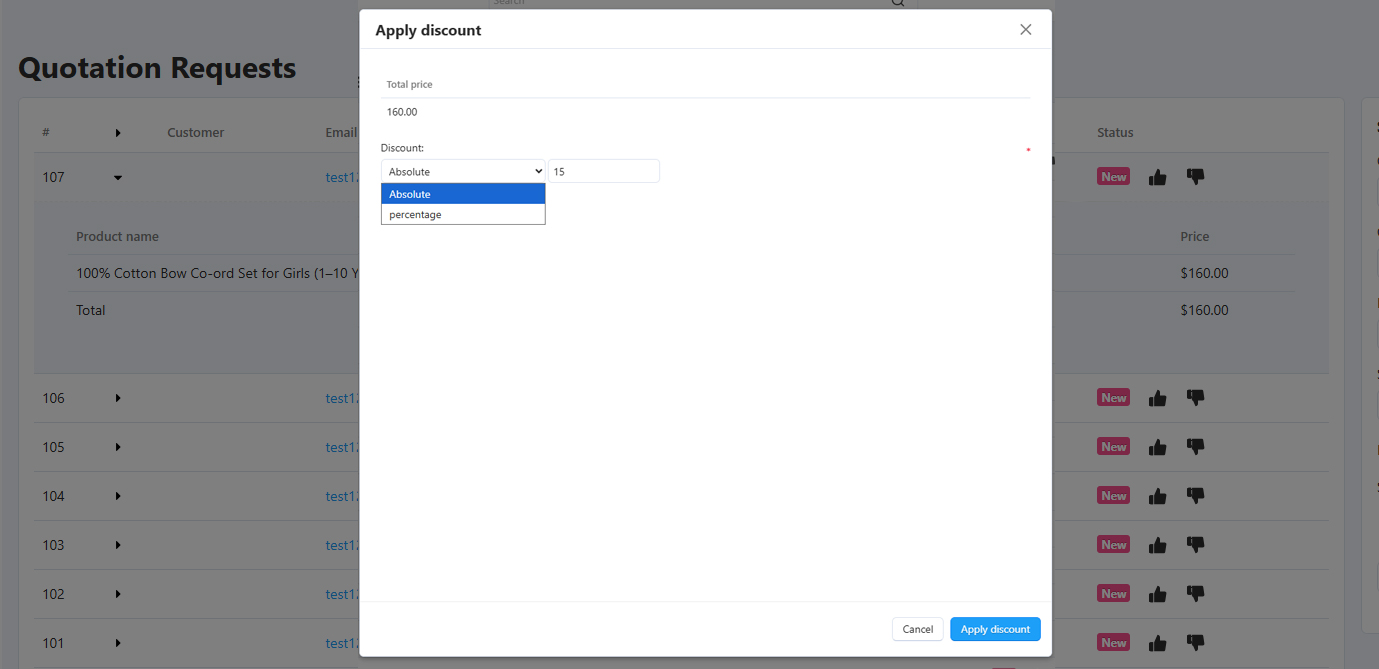Open the discount type dropdown
The height and width of the screenshot is (669, 1379).
[463, 172]
